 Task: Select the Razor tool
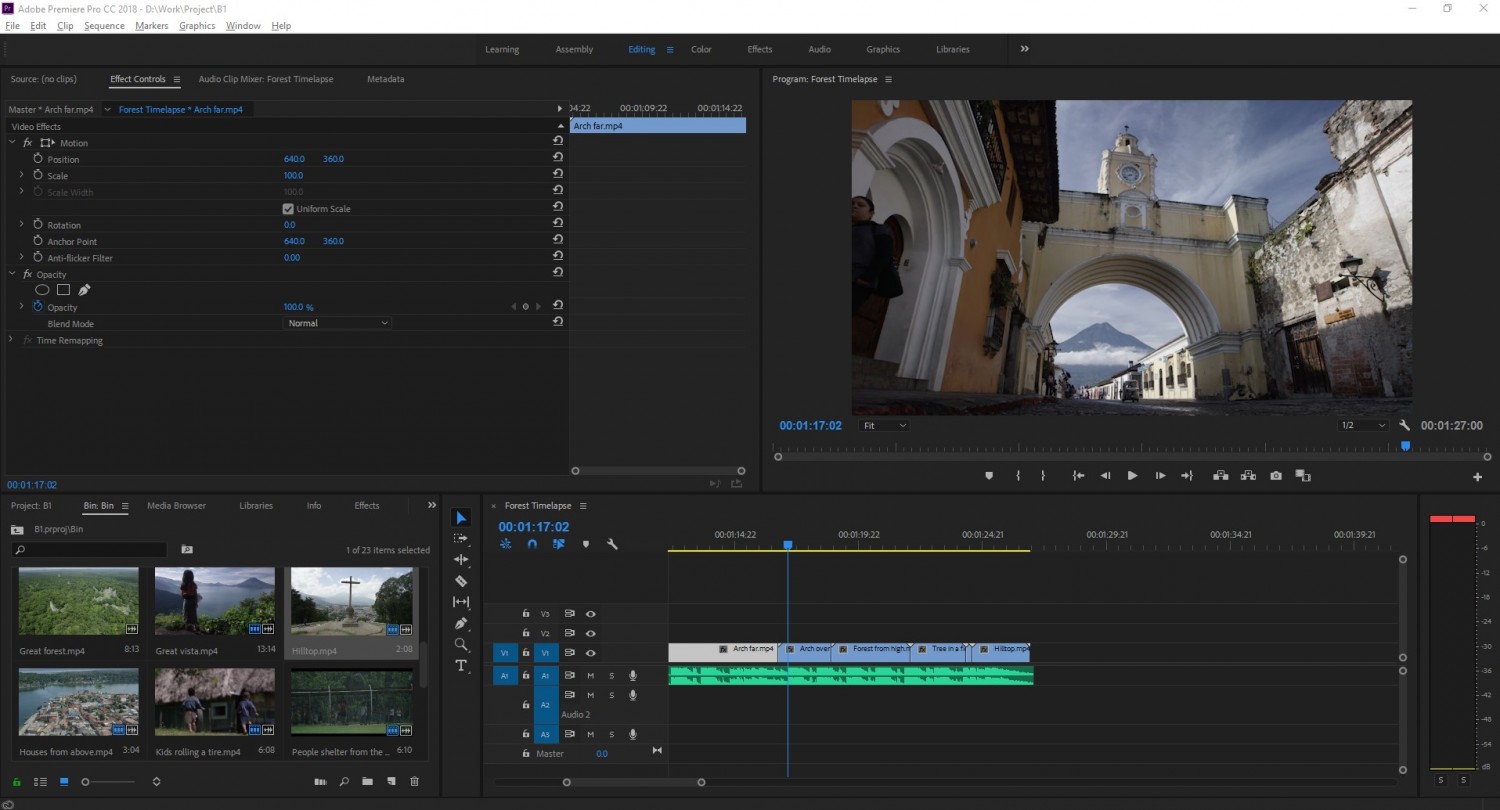pos(461,581)
